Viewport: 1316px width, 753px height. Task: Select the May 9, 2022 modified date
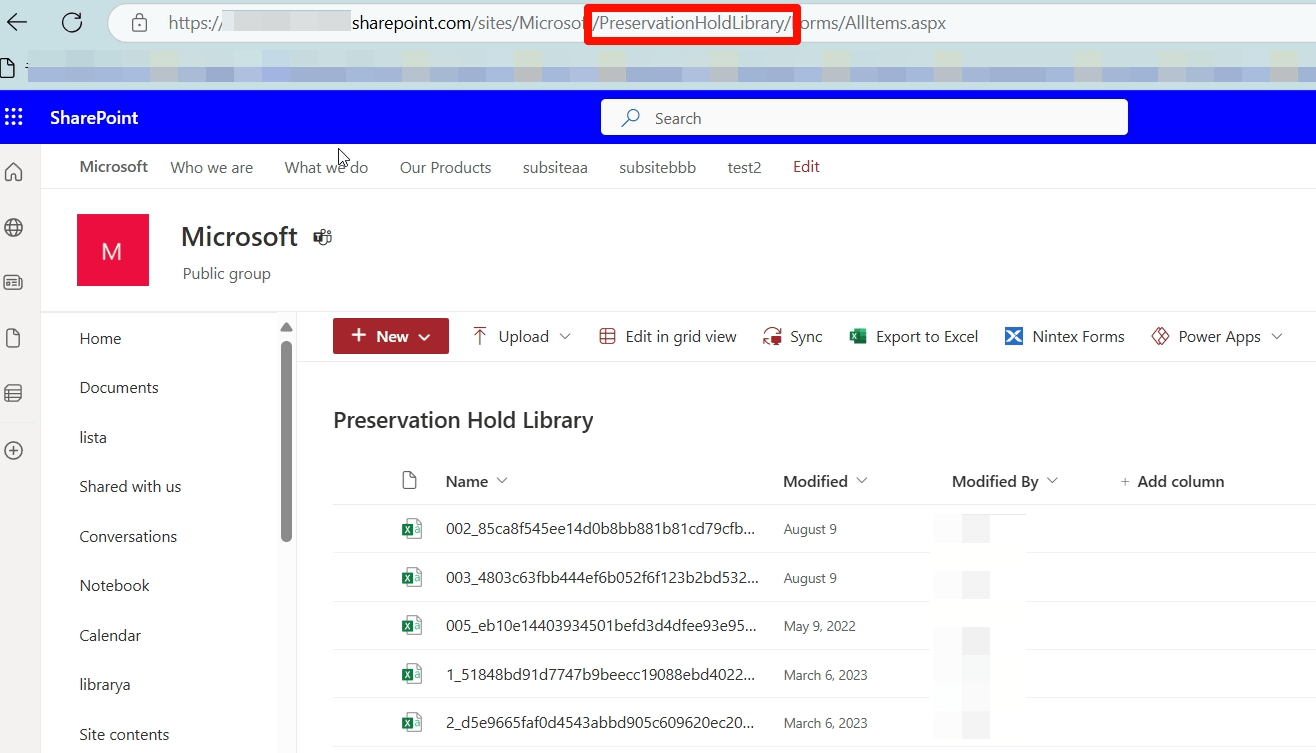pos(820,626)
